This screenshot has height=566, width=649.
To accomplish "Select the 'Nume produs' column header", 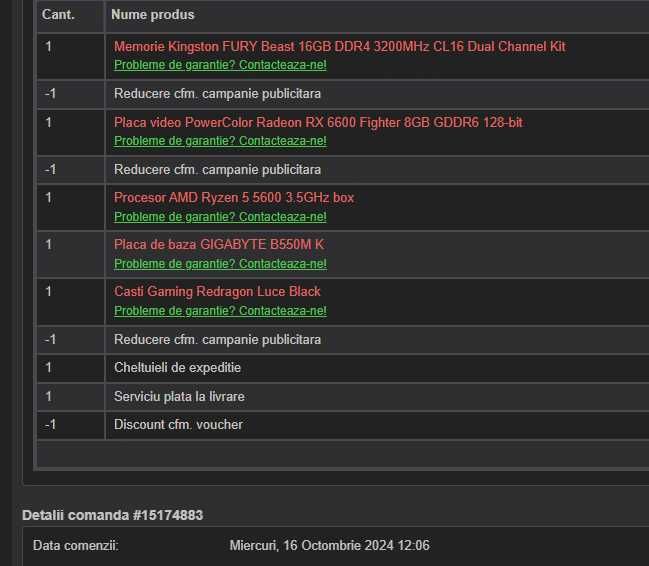I will tap(153, 15).
